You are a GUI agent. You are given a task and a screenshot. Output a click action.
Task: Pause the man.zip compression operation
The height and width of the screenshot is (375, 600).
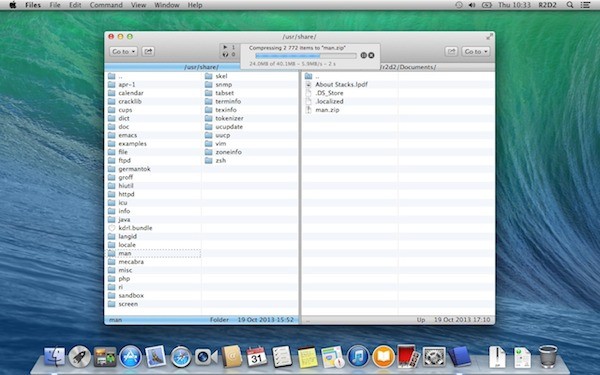[x=364, y=55]
